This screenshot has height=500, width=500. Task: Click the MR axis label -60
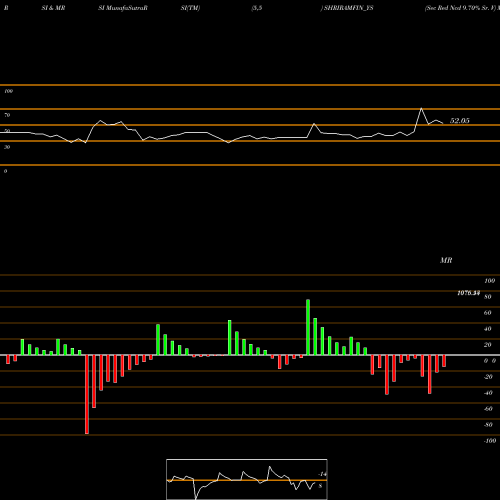point(488,409)
